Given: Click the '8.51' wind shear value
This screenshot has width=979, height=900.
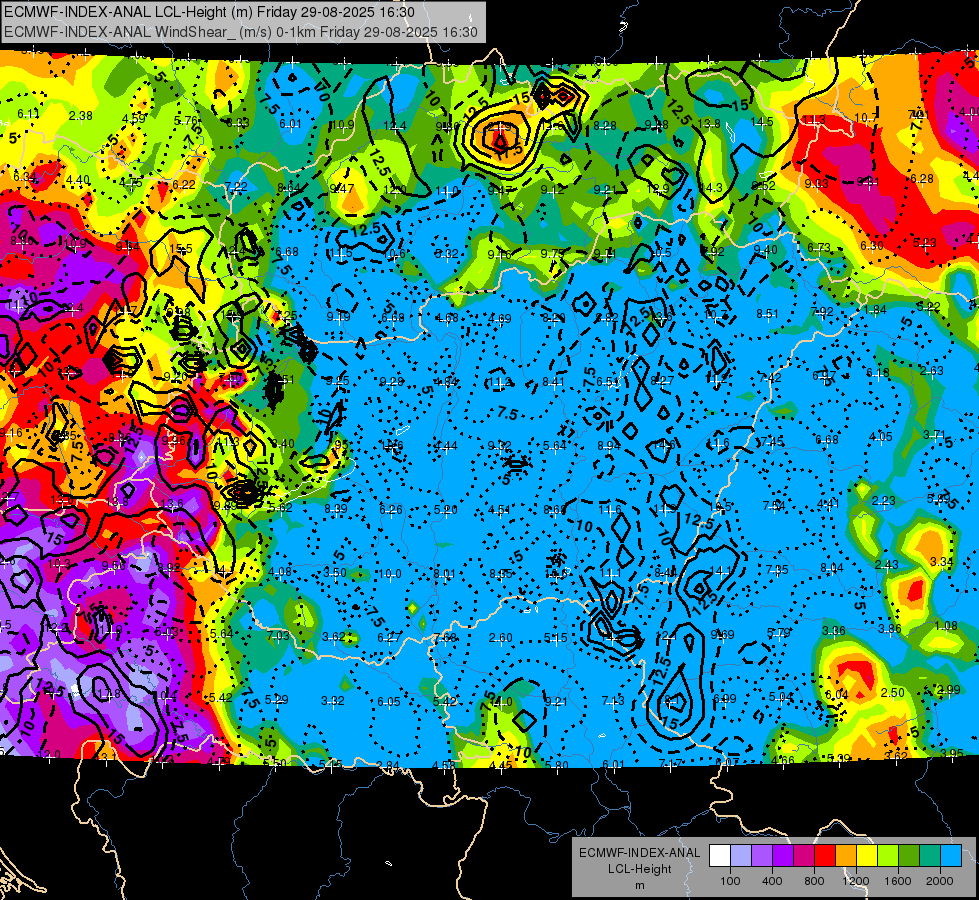Looking at the screenshot, I should coord(767,314).
